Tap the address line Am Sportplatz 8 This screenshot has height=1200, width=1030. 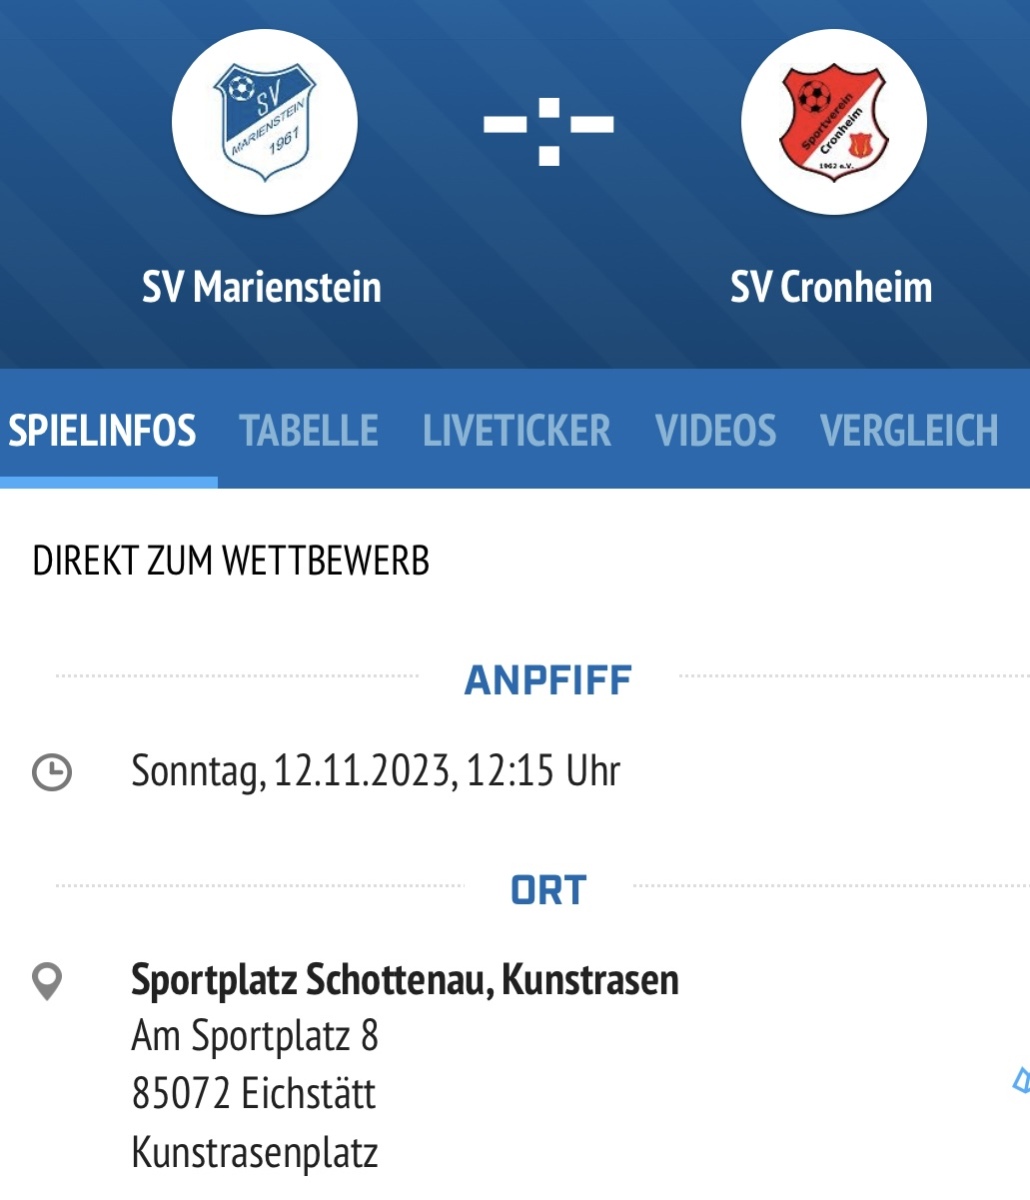pos(255,1037)
